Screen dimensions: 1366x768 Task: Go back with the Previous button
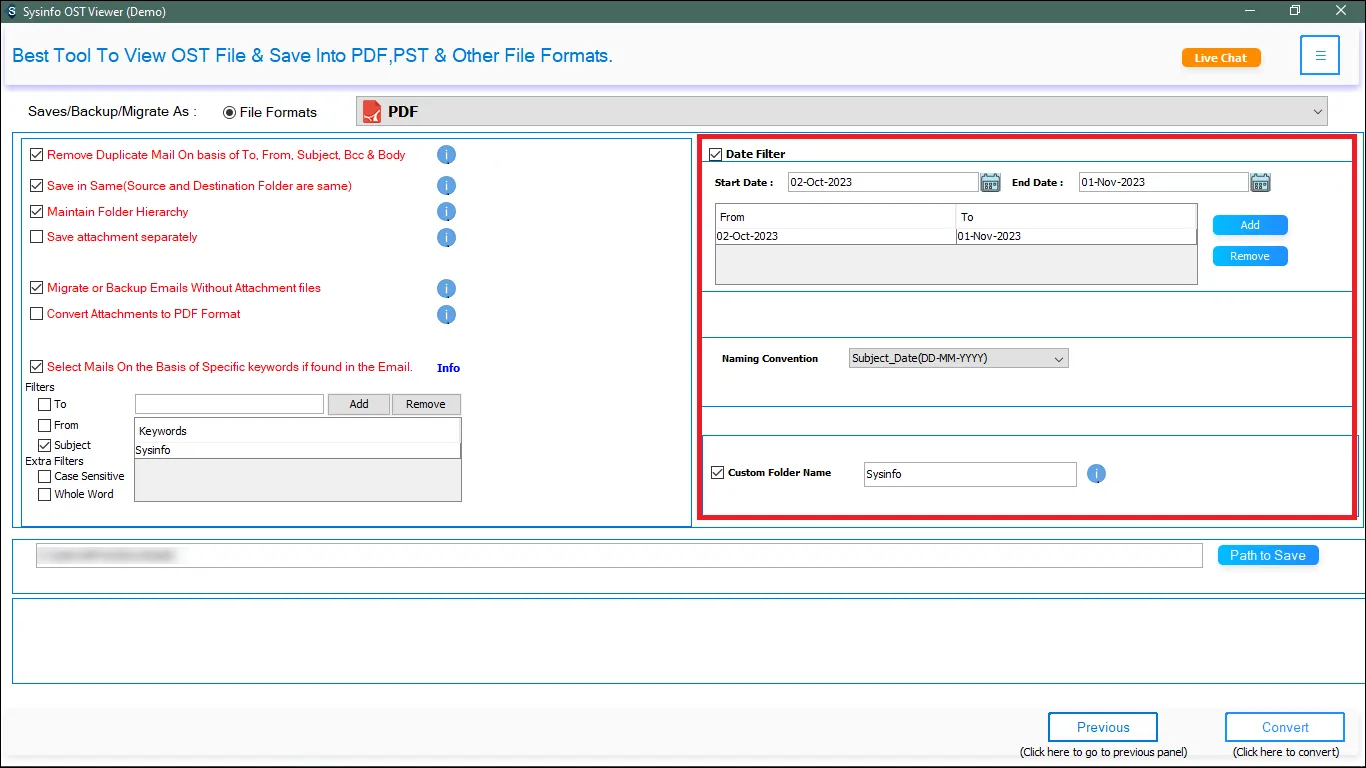coord(1102,727)
